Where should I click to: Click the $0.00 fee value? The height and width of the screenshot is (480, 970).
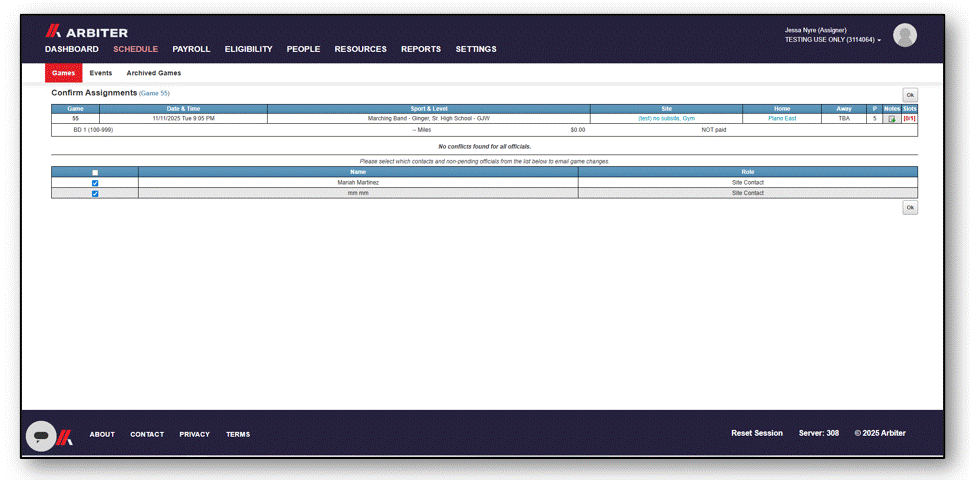coord(578,130)
